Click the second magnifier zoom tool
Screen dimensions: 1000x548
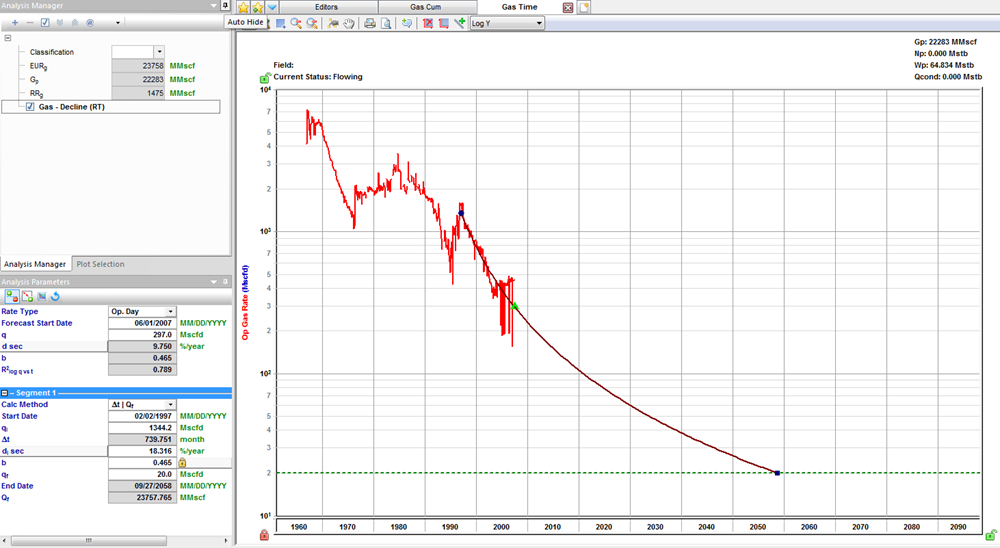(x=312, y=24)
